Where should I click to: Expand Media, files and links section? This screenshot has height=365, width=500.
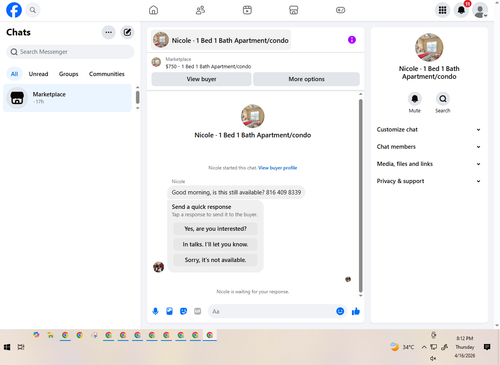coord(429,164)
